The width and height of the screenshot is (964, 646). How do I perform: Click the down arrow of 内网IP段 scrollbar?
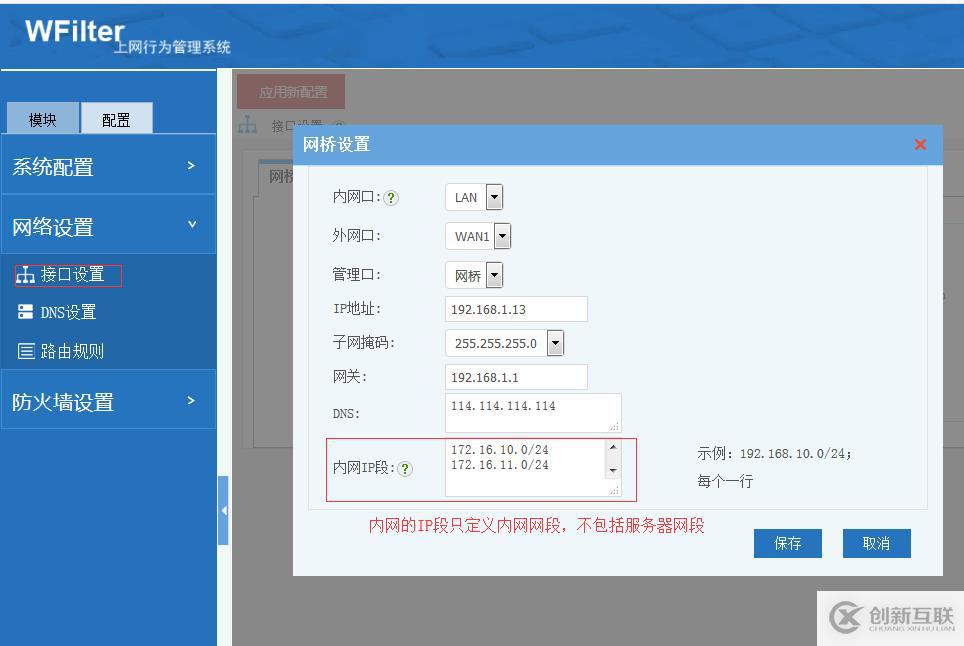pos(613,471)
